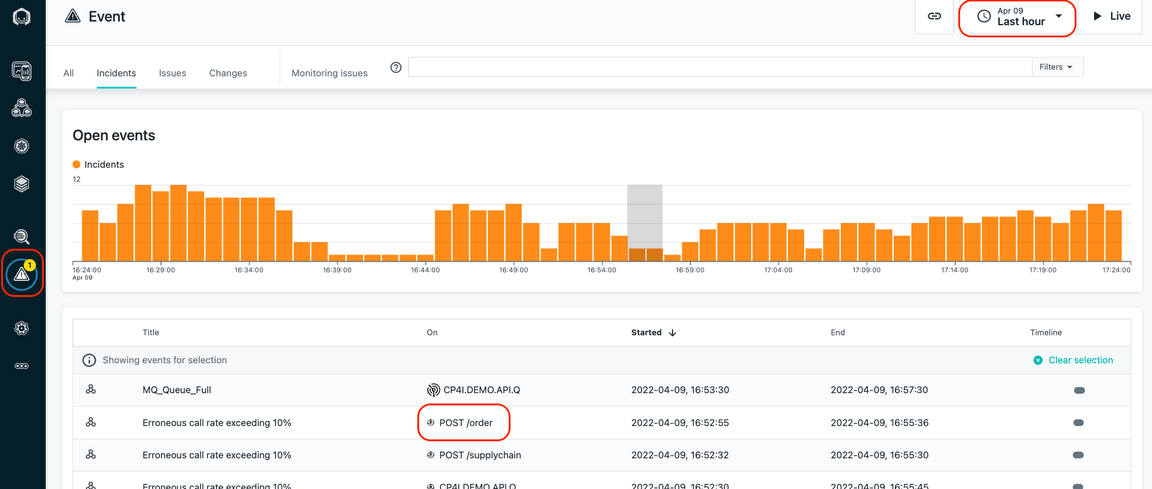Open POST /order entity link
Image resolution: width=1152 pixels, height=489 pixels.
(466, 422)
